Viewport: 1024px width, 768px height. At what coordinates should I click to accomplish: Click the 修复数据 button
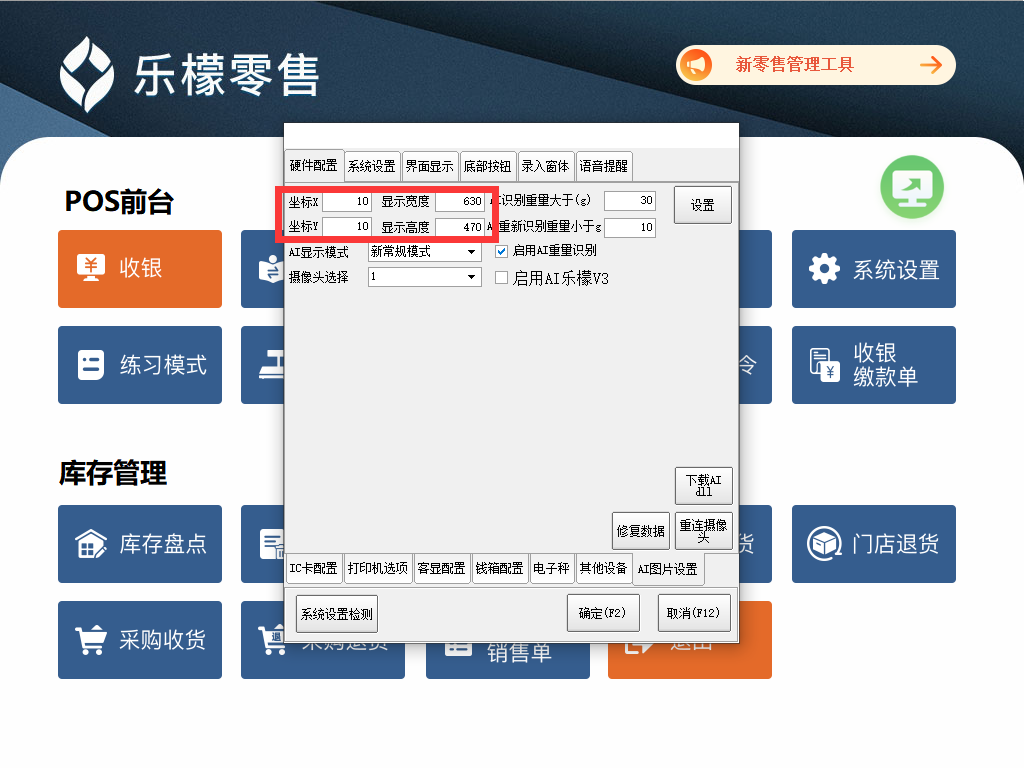[641, 531]
